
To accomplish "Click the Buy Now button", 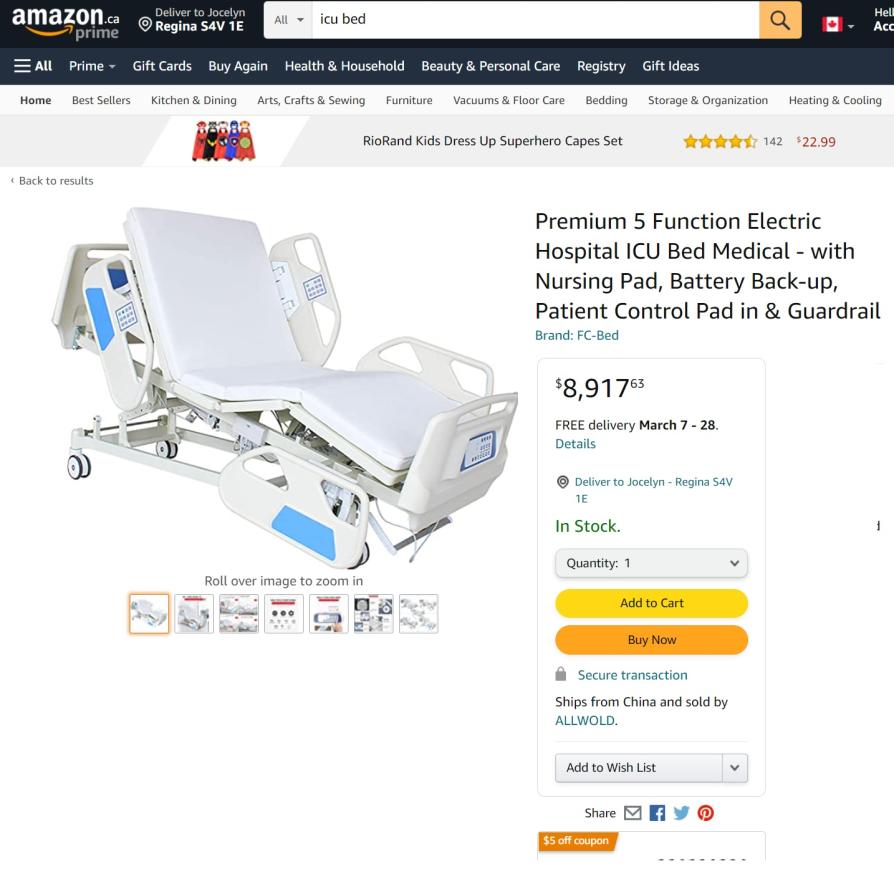I will tap(651, 640).
